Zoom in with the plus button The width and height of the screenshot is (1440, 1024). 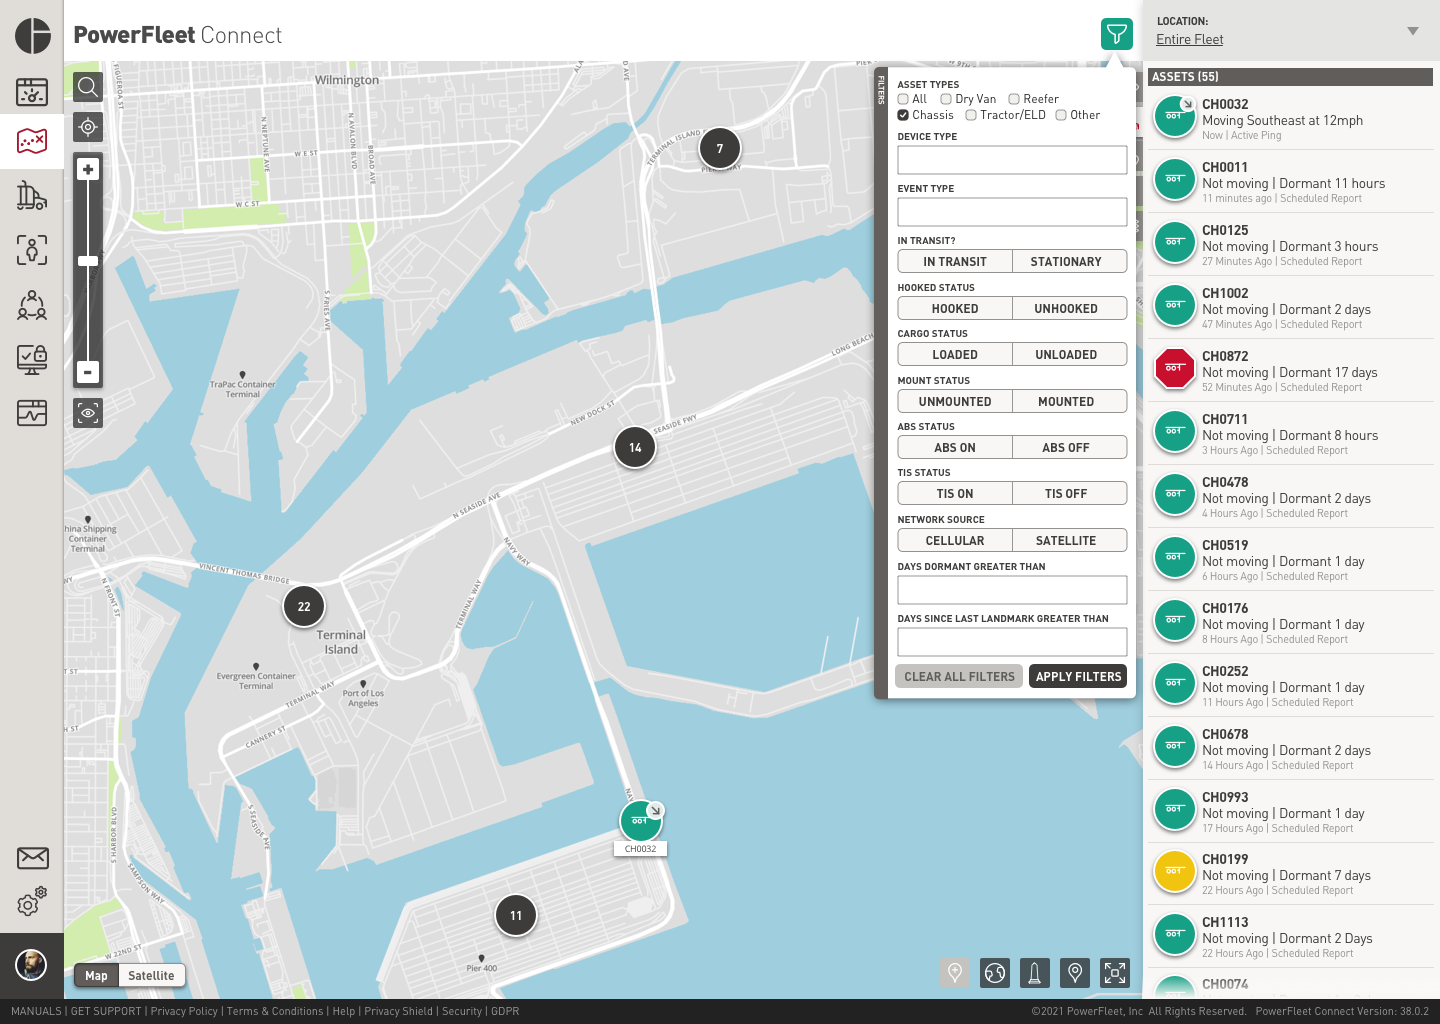pos(88,169)
